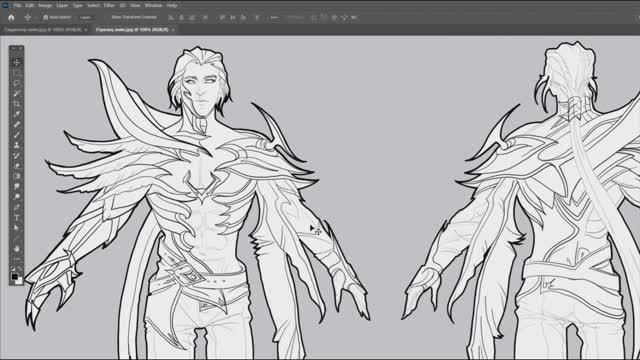Screen dimensions: 640x360
Task: Click the Show Transform Controls option
Action: click(134, 18)
